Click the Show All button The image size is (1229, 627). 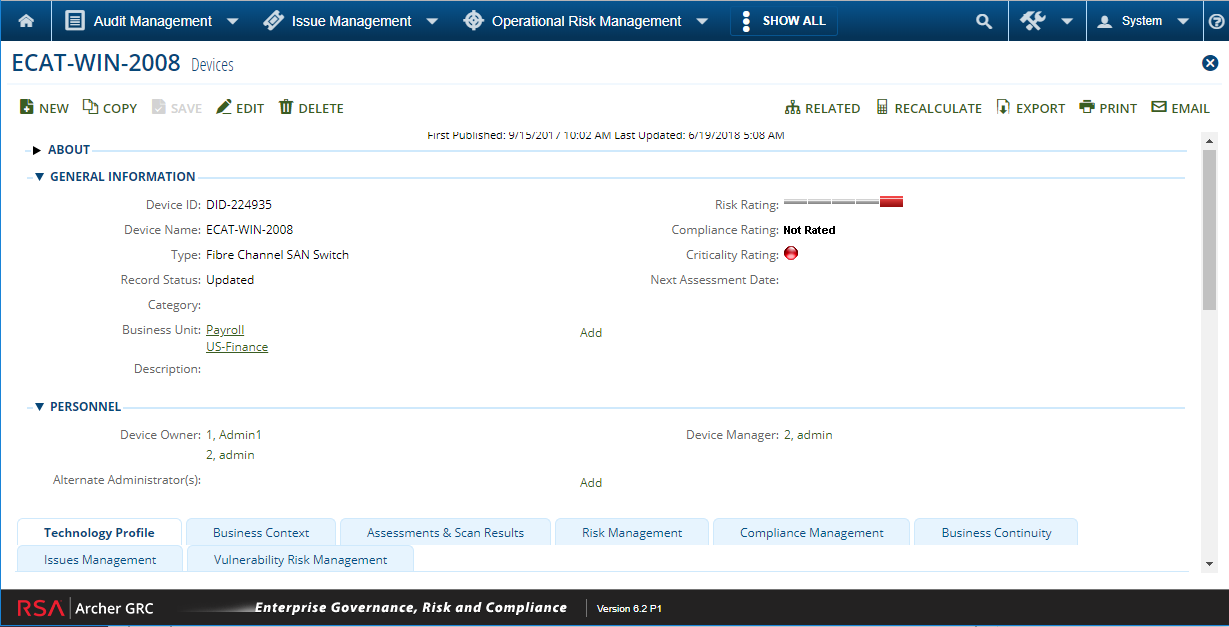783,21
